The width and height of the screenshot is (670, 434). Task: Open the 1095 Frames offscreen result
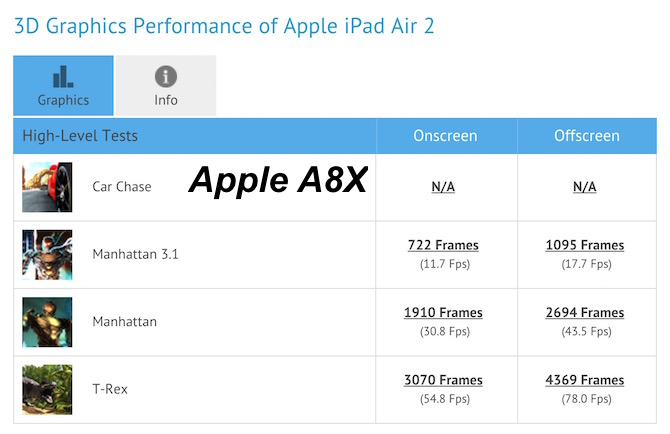[585, 245]
